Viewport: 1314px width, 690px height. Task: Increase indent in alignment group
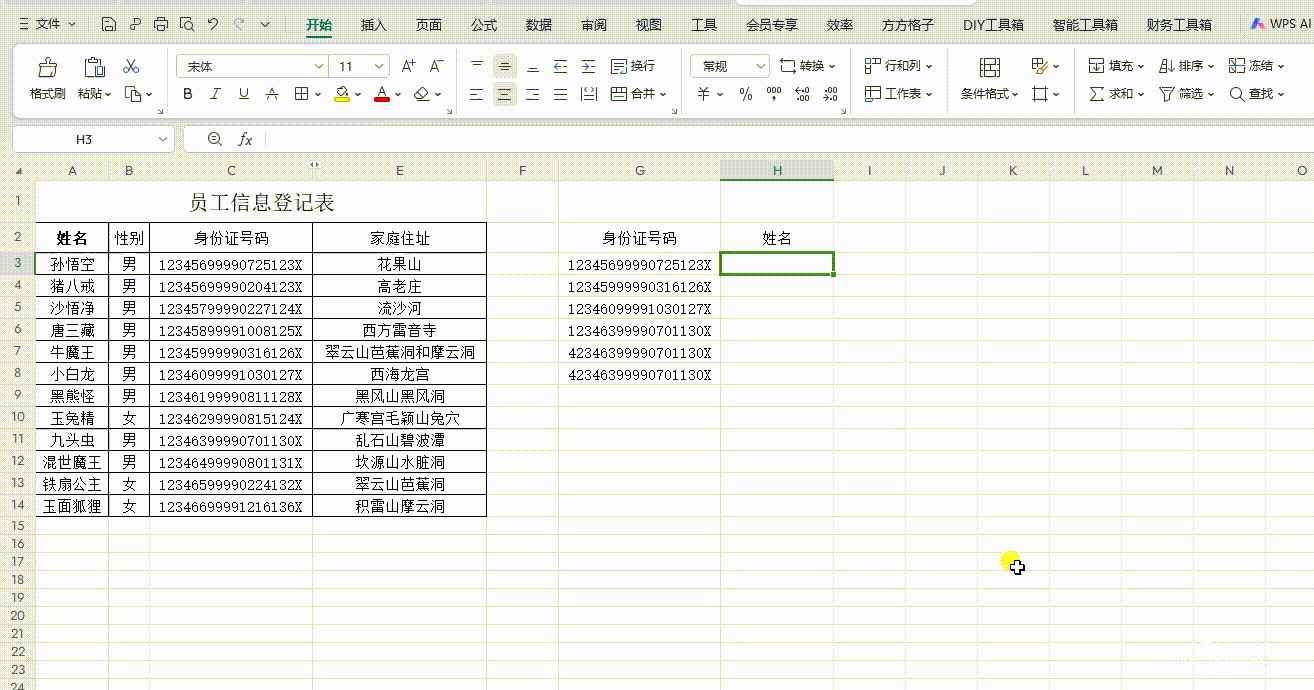588,66
